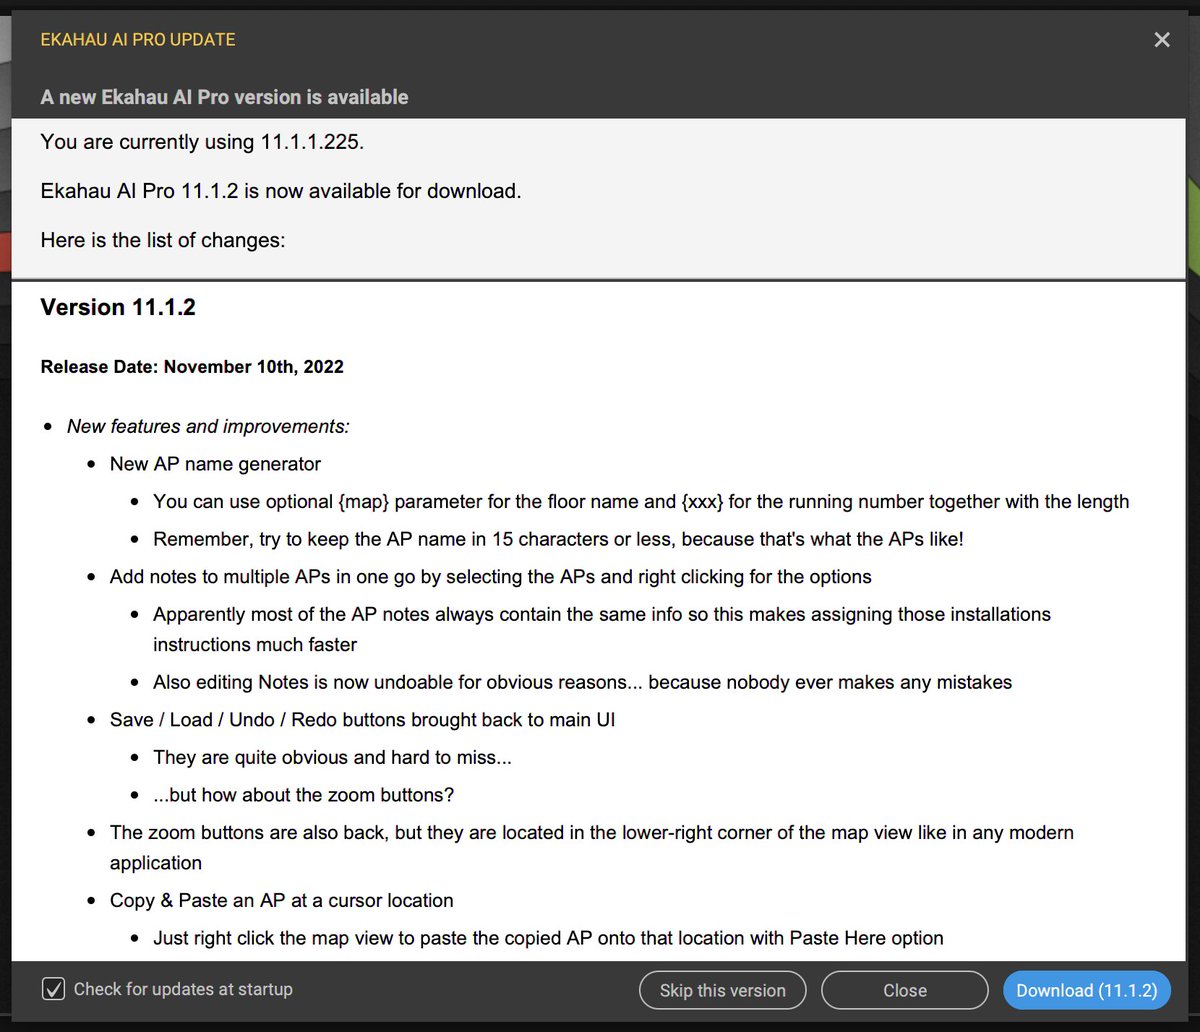Click the New AP name generator bullet item

click(215, 463)
